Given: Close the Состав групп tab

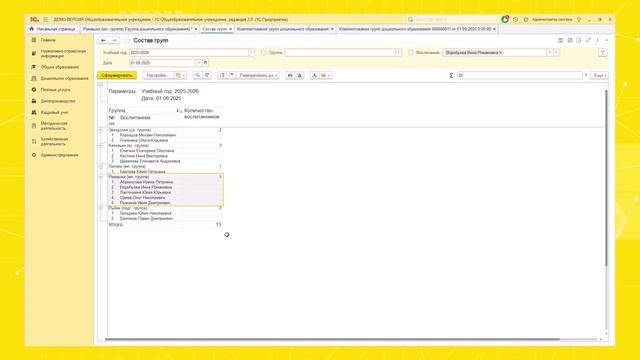Looking at the screenshot, I should [230, 29].
